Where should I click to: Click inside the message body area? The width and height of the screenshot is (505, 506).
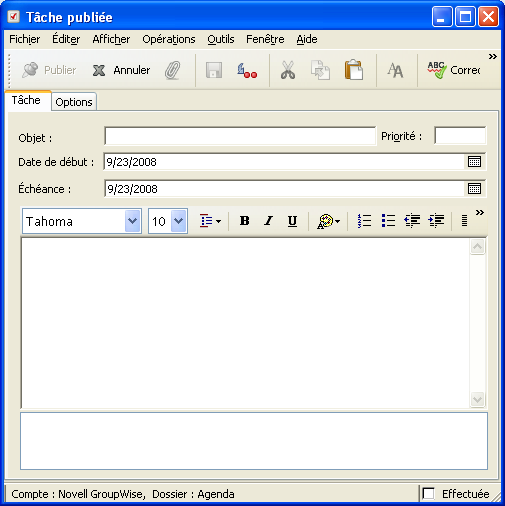pos(246,323)
